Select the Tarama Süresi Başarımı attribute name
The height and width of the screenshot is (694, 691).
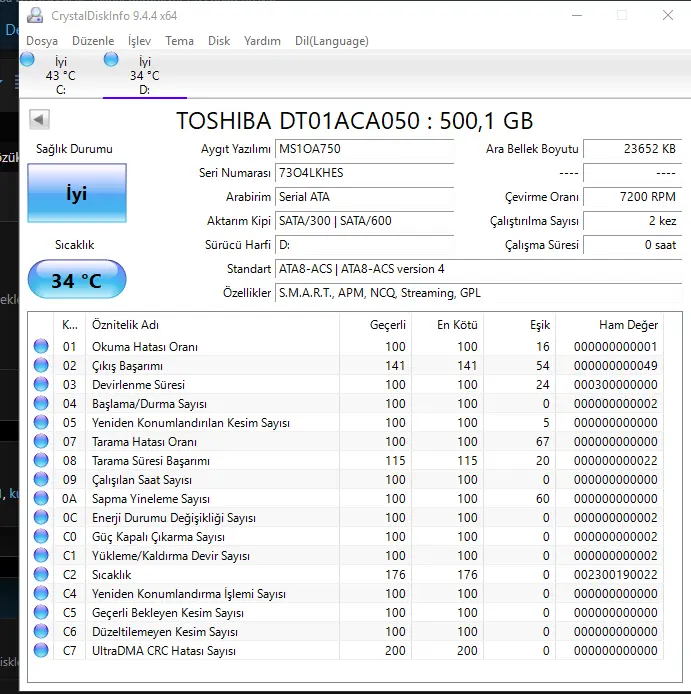pos(151,461)
